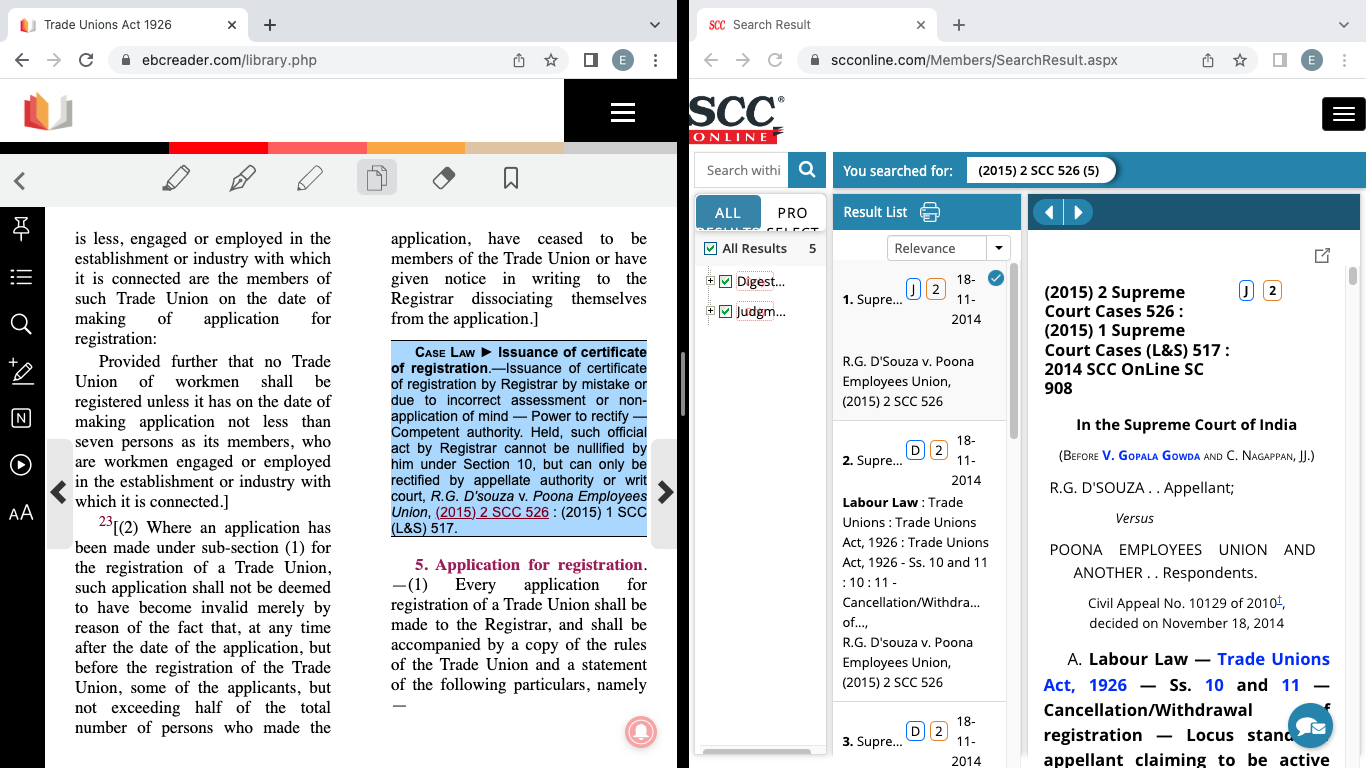This screenshot has height=768, width=1366.
Task: Open the N notes icon in sidebar
Action: pyautogui.click(x=21, y=418)
